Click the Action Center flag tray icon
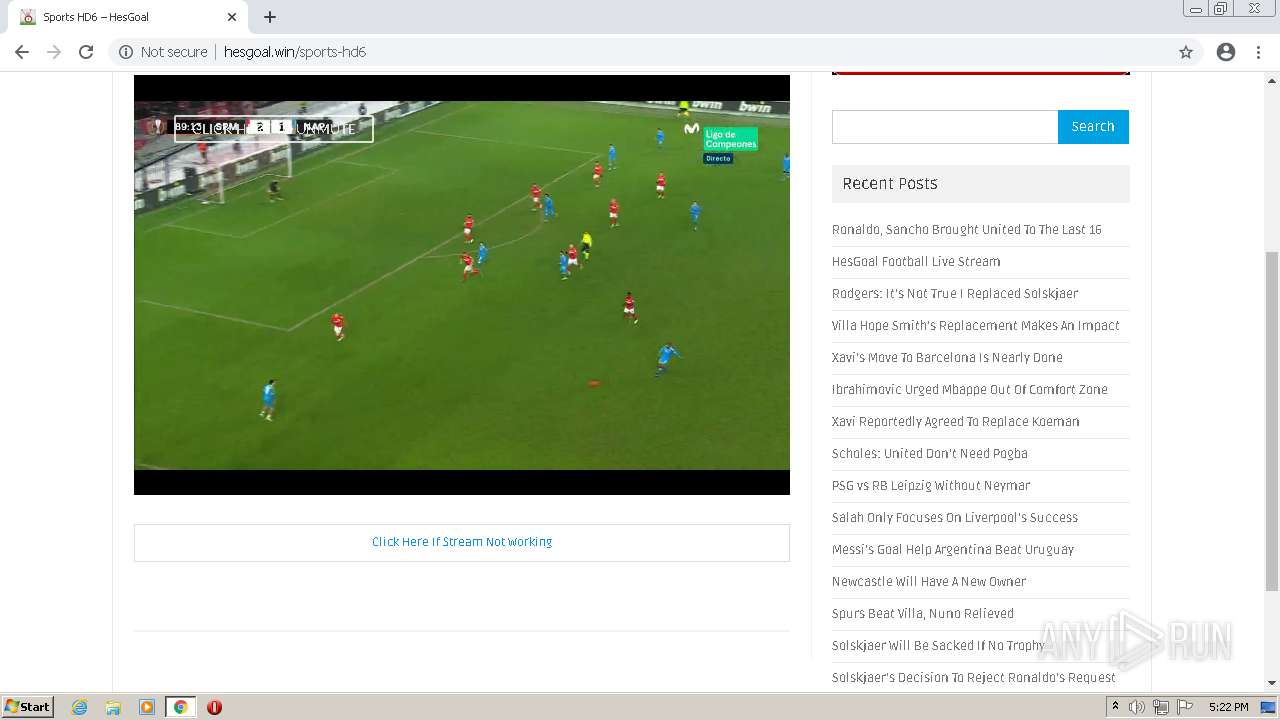The width and height of the screenshot is (1280, 720). coord(1185,707)
